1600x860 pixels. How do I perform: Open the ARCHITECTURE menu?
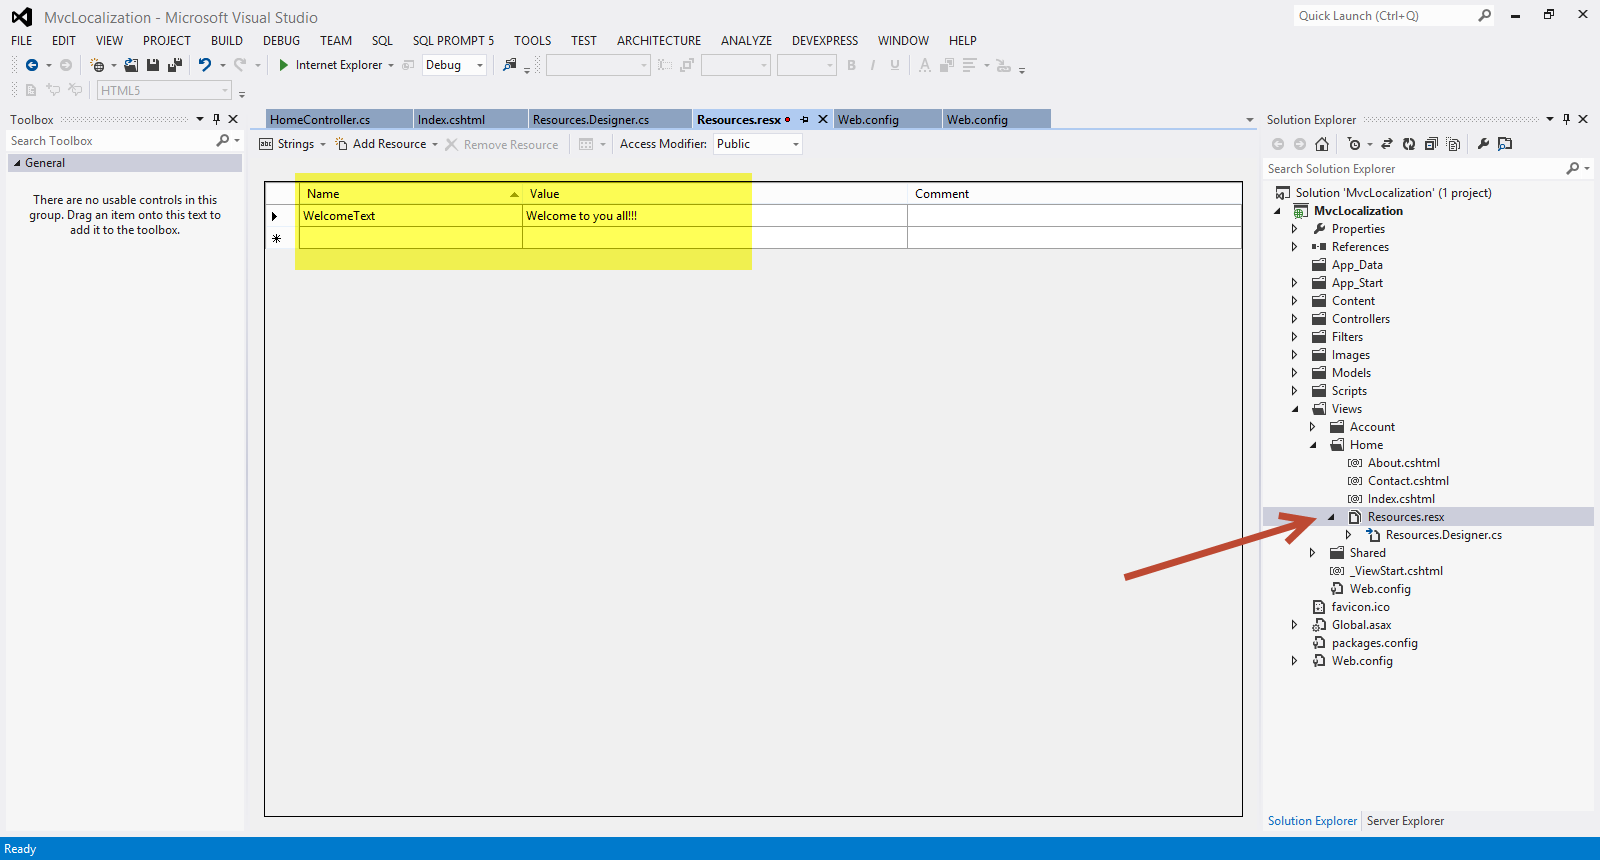pyautogui.click(x=659, y=41)
